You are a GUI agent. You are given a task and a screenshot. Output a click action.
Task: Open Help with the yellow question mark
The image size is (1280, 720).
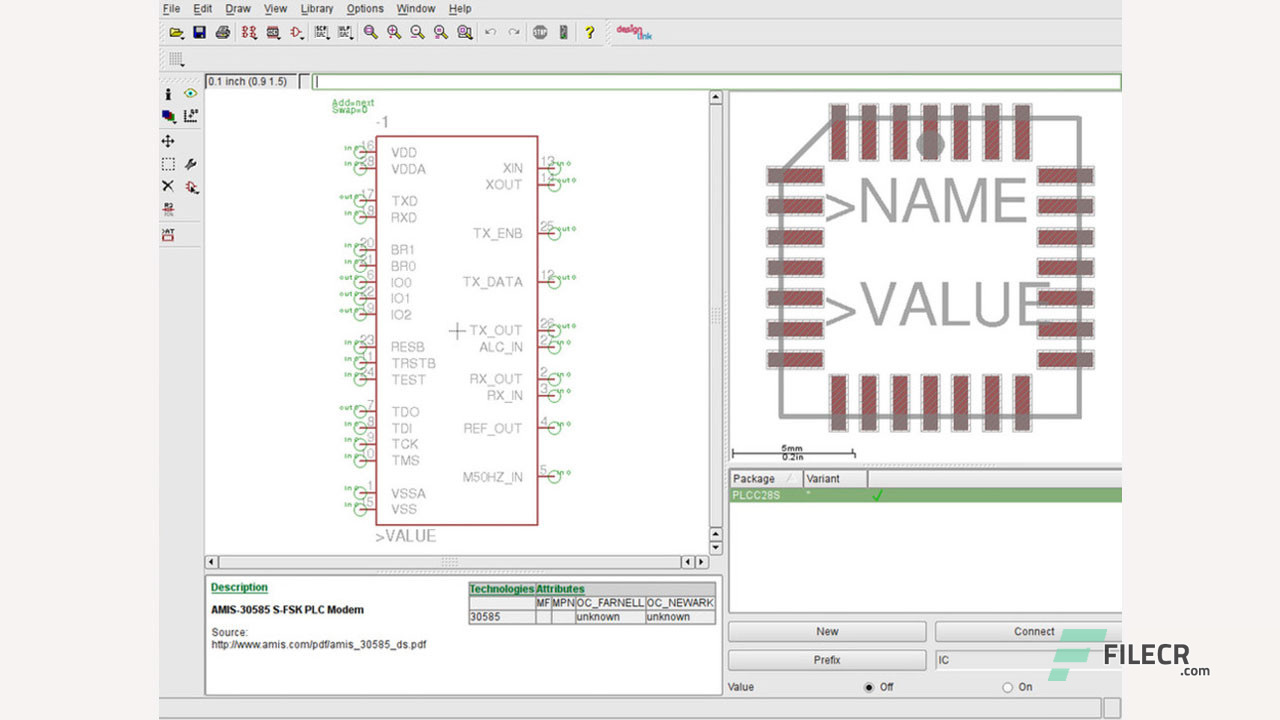point(590,32)
